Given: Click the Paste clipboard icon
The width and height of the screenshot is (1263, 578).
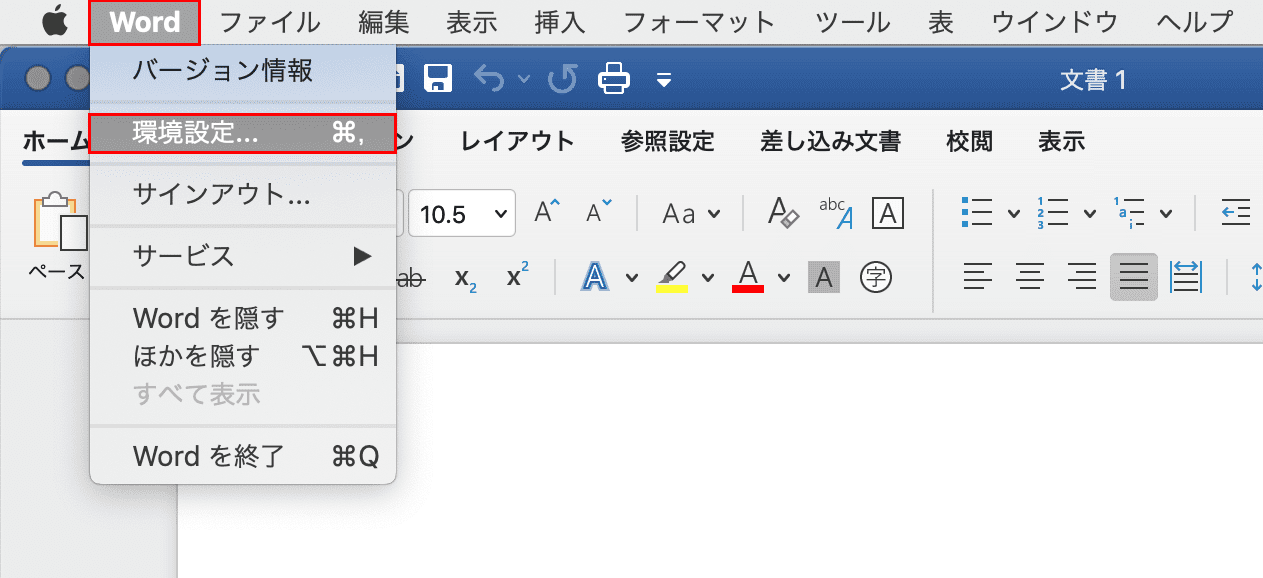Looking at the screenshot, I should (x=60, y=219).
